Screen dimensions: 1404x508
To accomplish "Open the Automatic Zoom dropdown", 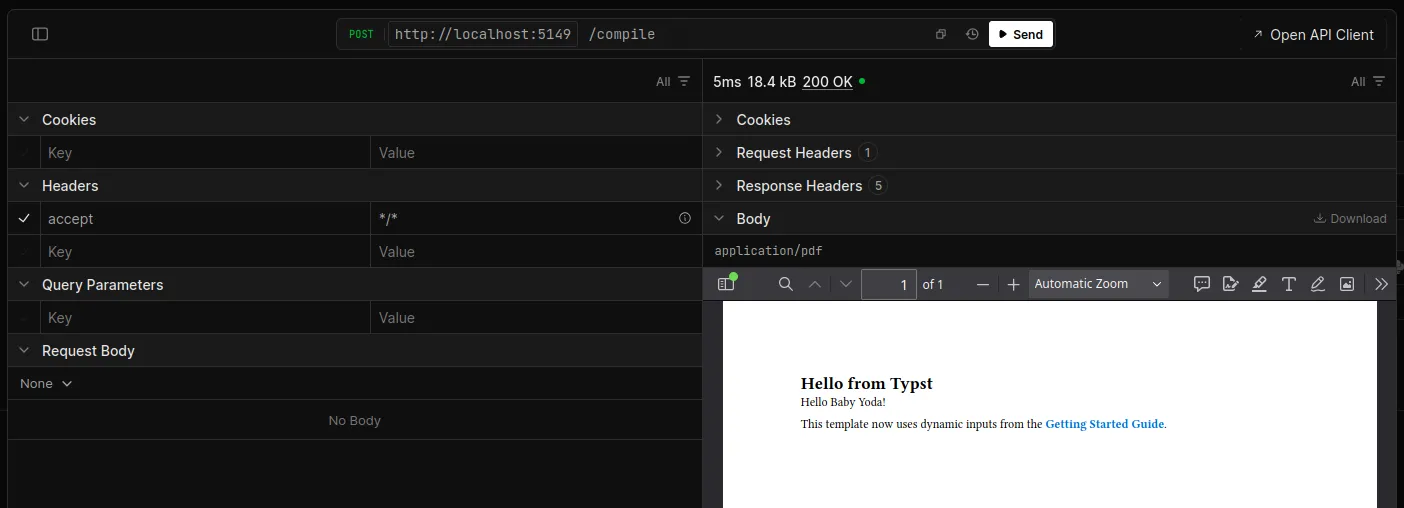I will 1099,284.
